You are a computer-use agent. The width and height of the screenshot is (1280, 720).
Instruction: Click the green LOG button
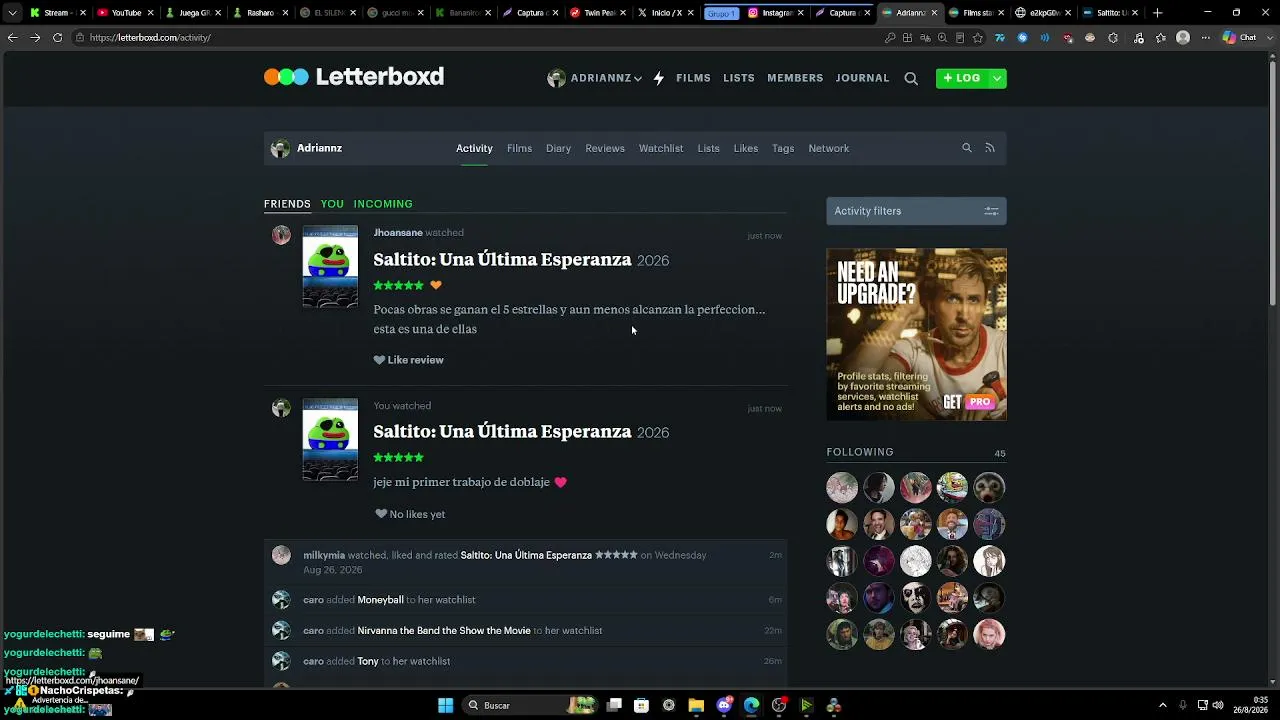tap(962, 78)
